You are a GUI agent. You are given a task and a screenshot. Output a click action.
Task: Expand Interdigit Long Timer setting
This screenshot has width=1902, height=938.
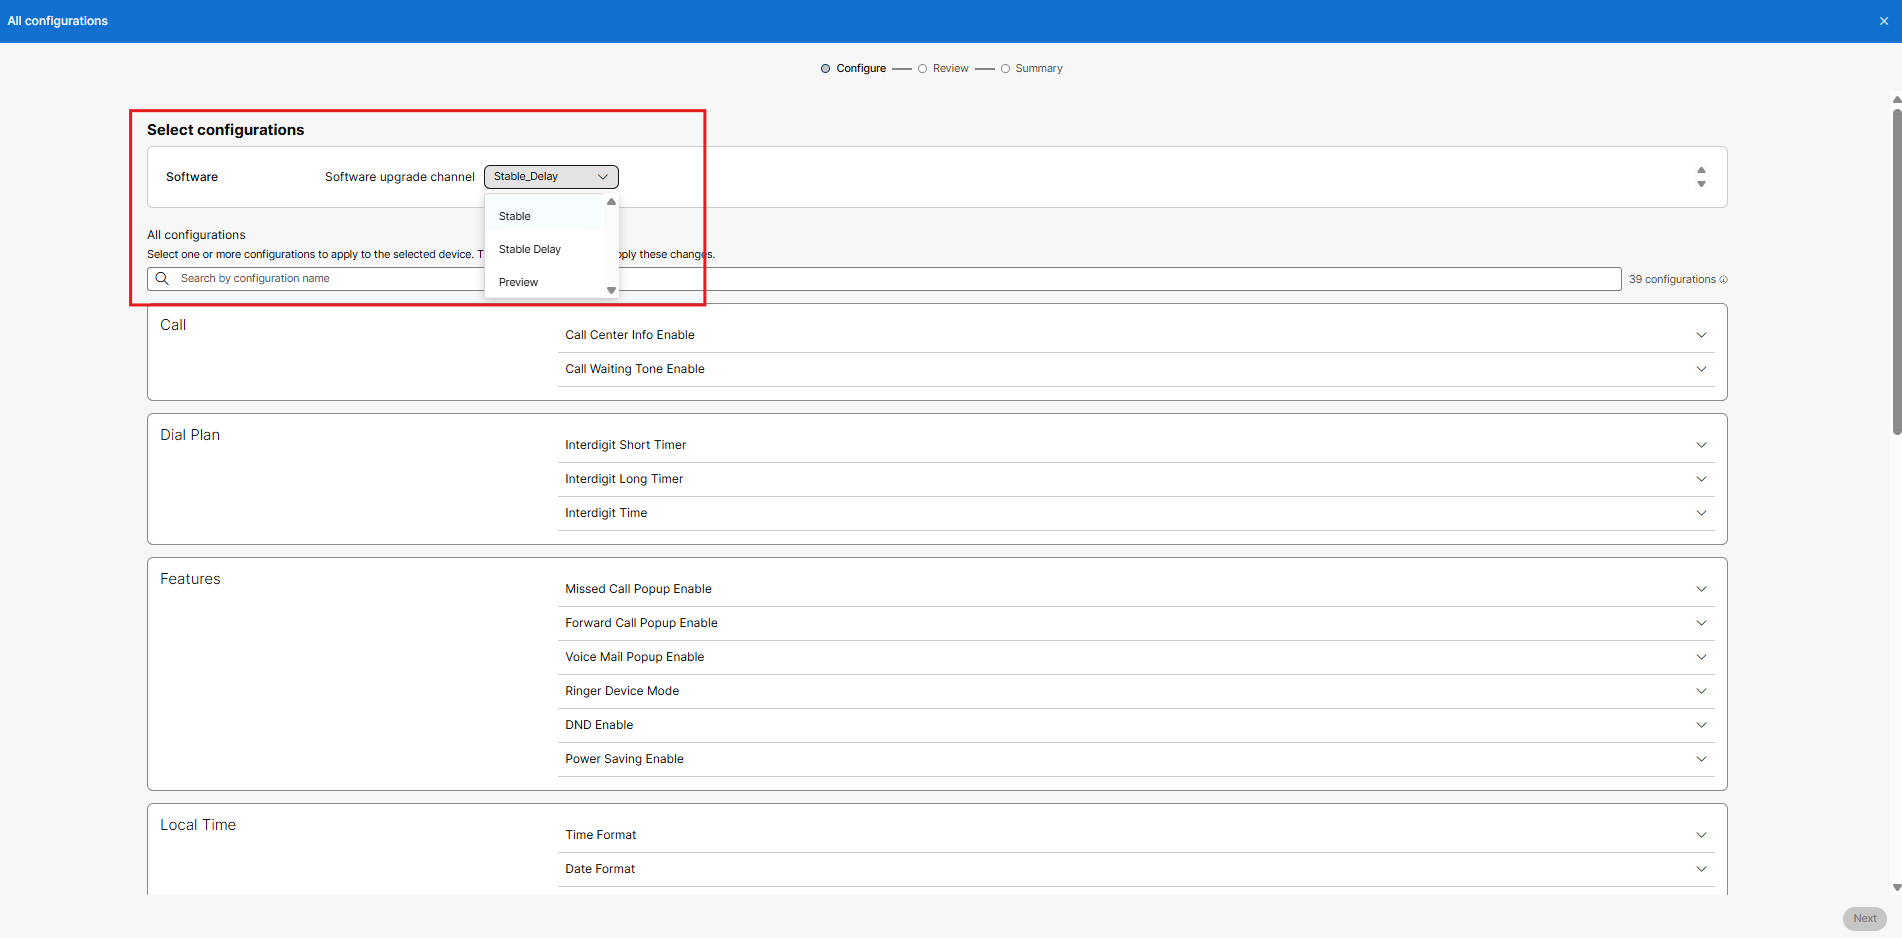pyautogui.click(x=1701, y=479)
